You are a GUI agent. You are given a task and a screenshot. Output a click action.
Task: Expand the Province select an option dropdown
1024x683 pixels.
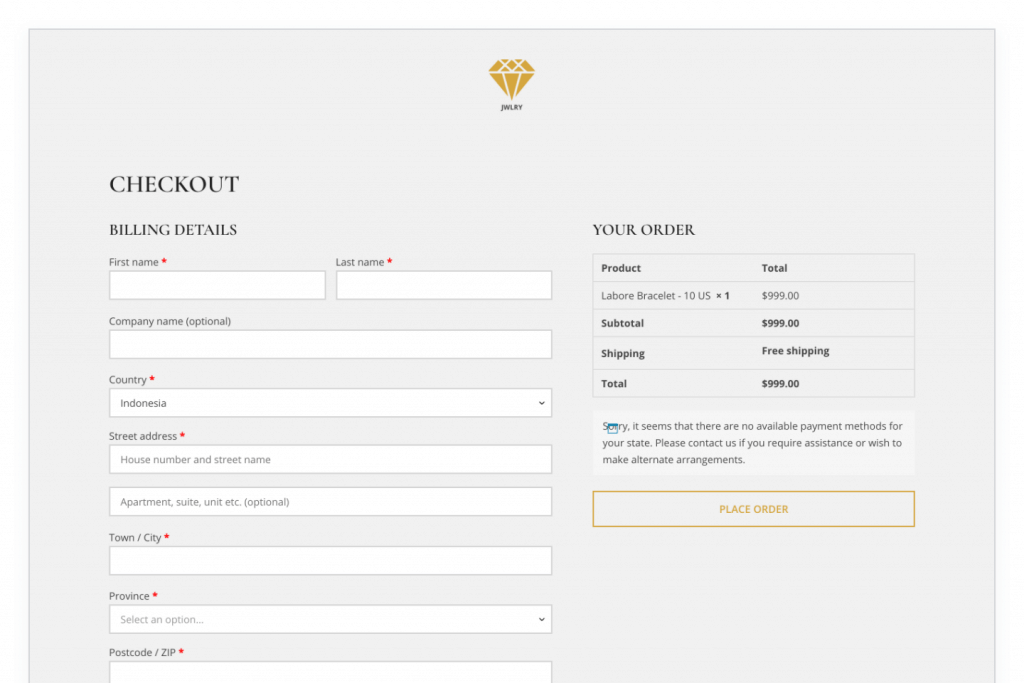(330, 619)
